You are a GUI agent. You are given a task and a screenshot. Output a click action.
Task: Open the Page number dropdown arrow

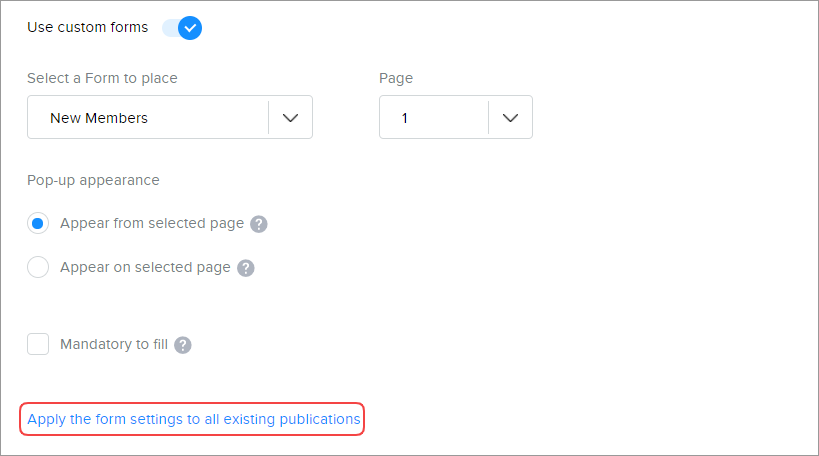(510, 117)
